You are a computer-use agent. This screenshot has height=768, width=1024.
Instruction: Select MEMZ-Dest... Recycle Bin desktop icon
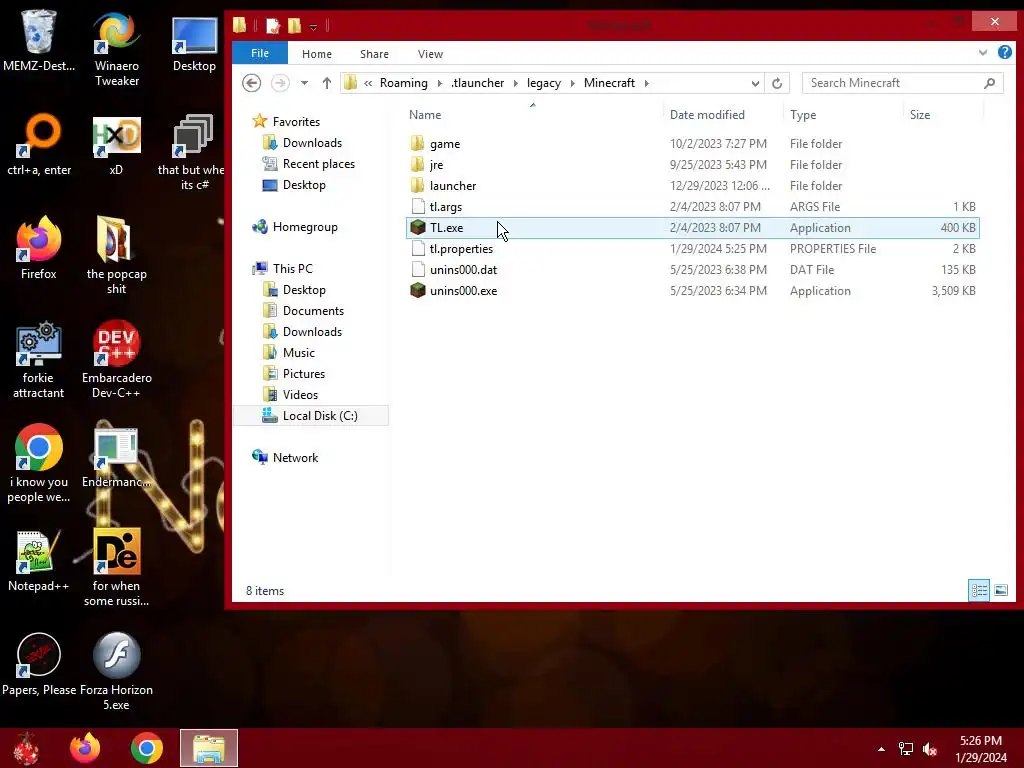39,40
